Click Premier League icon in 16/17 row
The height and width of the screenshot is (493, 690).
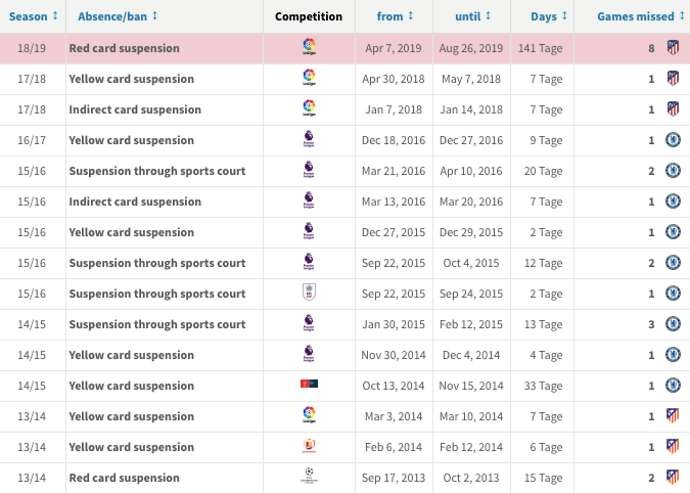coord(308,140)
